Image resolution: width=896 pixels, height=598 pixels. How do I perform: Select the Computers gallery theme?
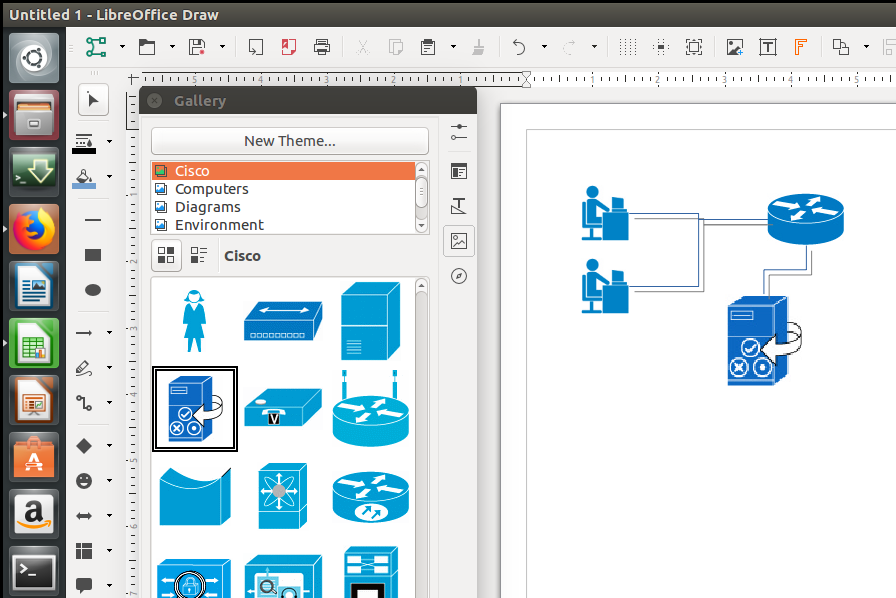(211, 189)
